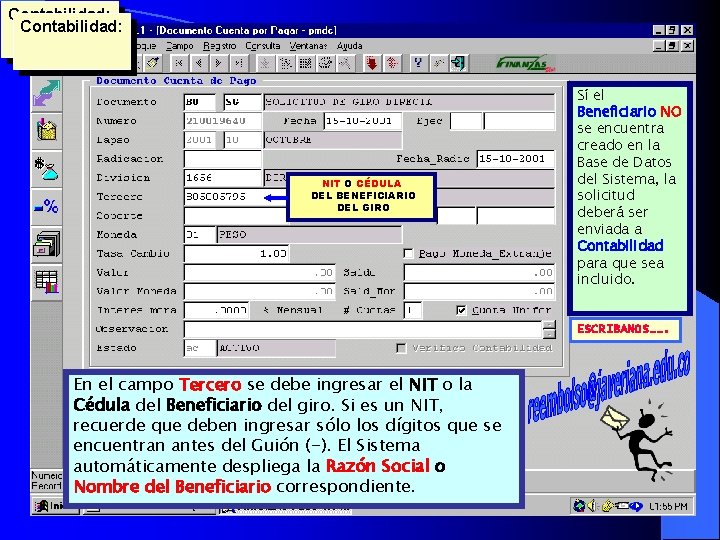This screenshot has height=540, width=720.
Task: Click the Valor Moneda field
Action: [x=259, y=292]
